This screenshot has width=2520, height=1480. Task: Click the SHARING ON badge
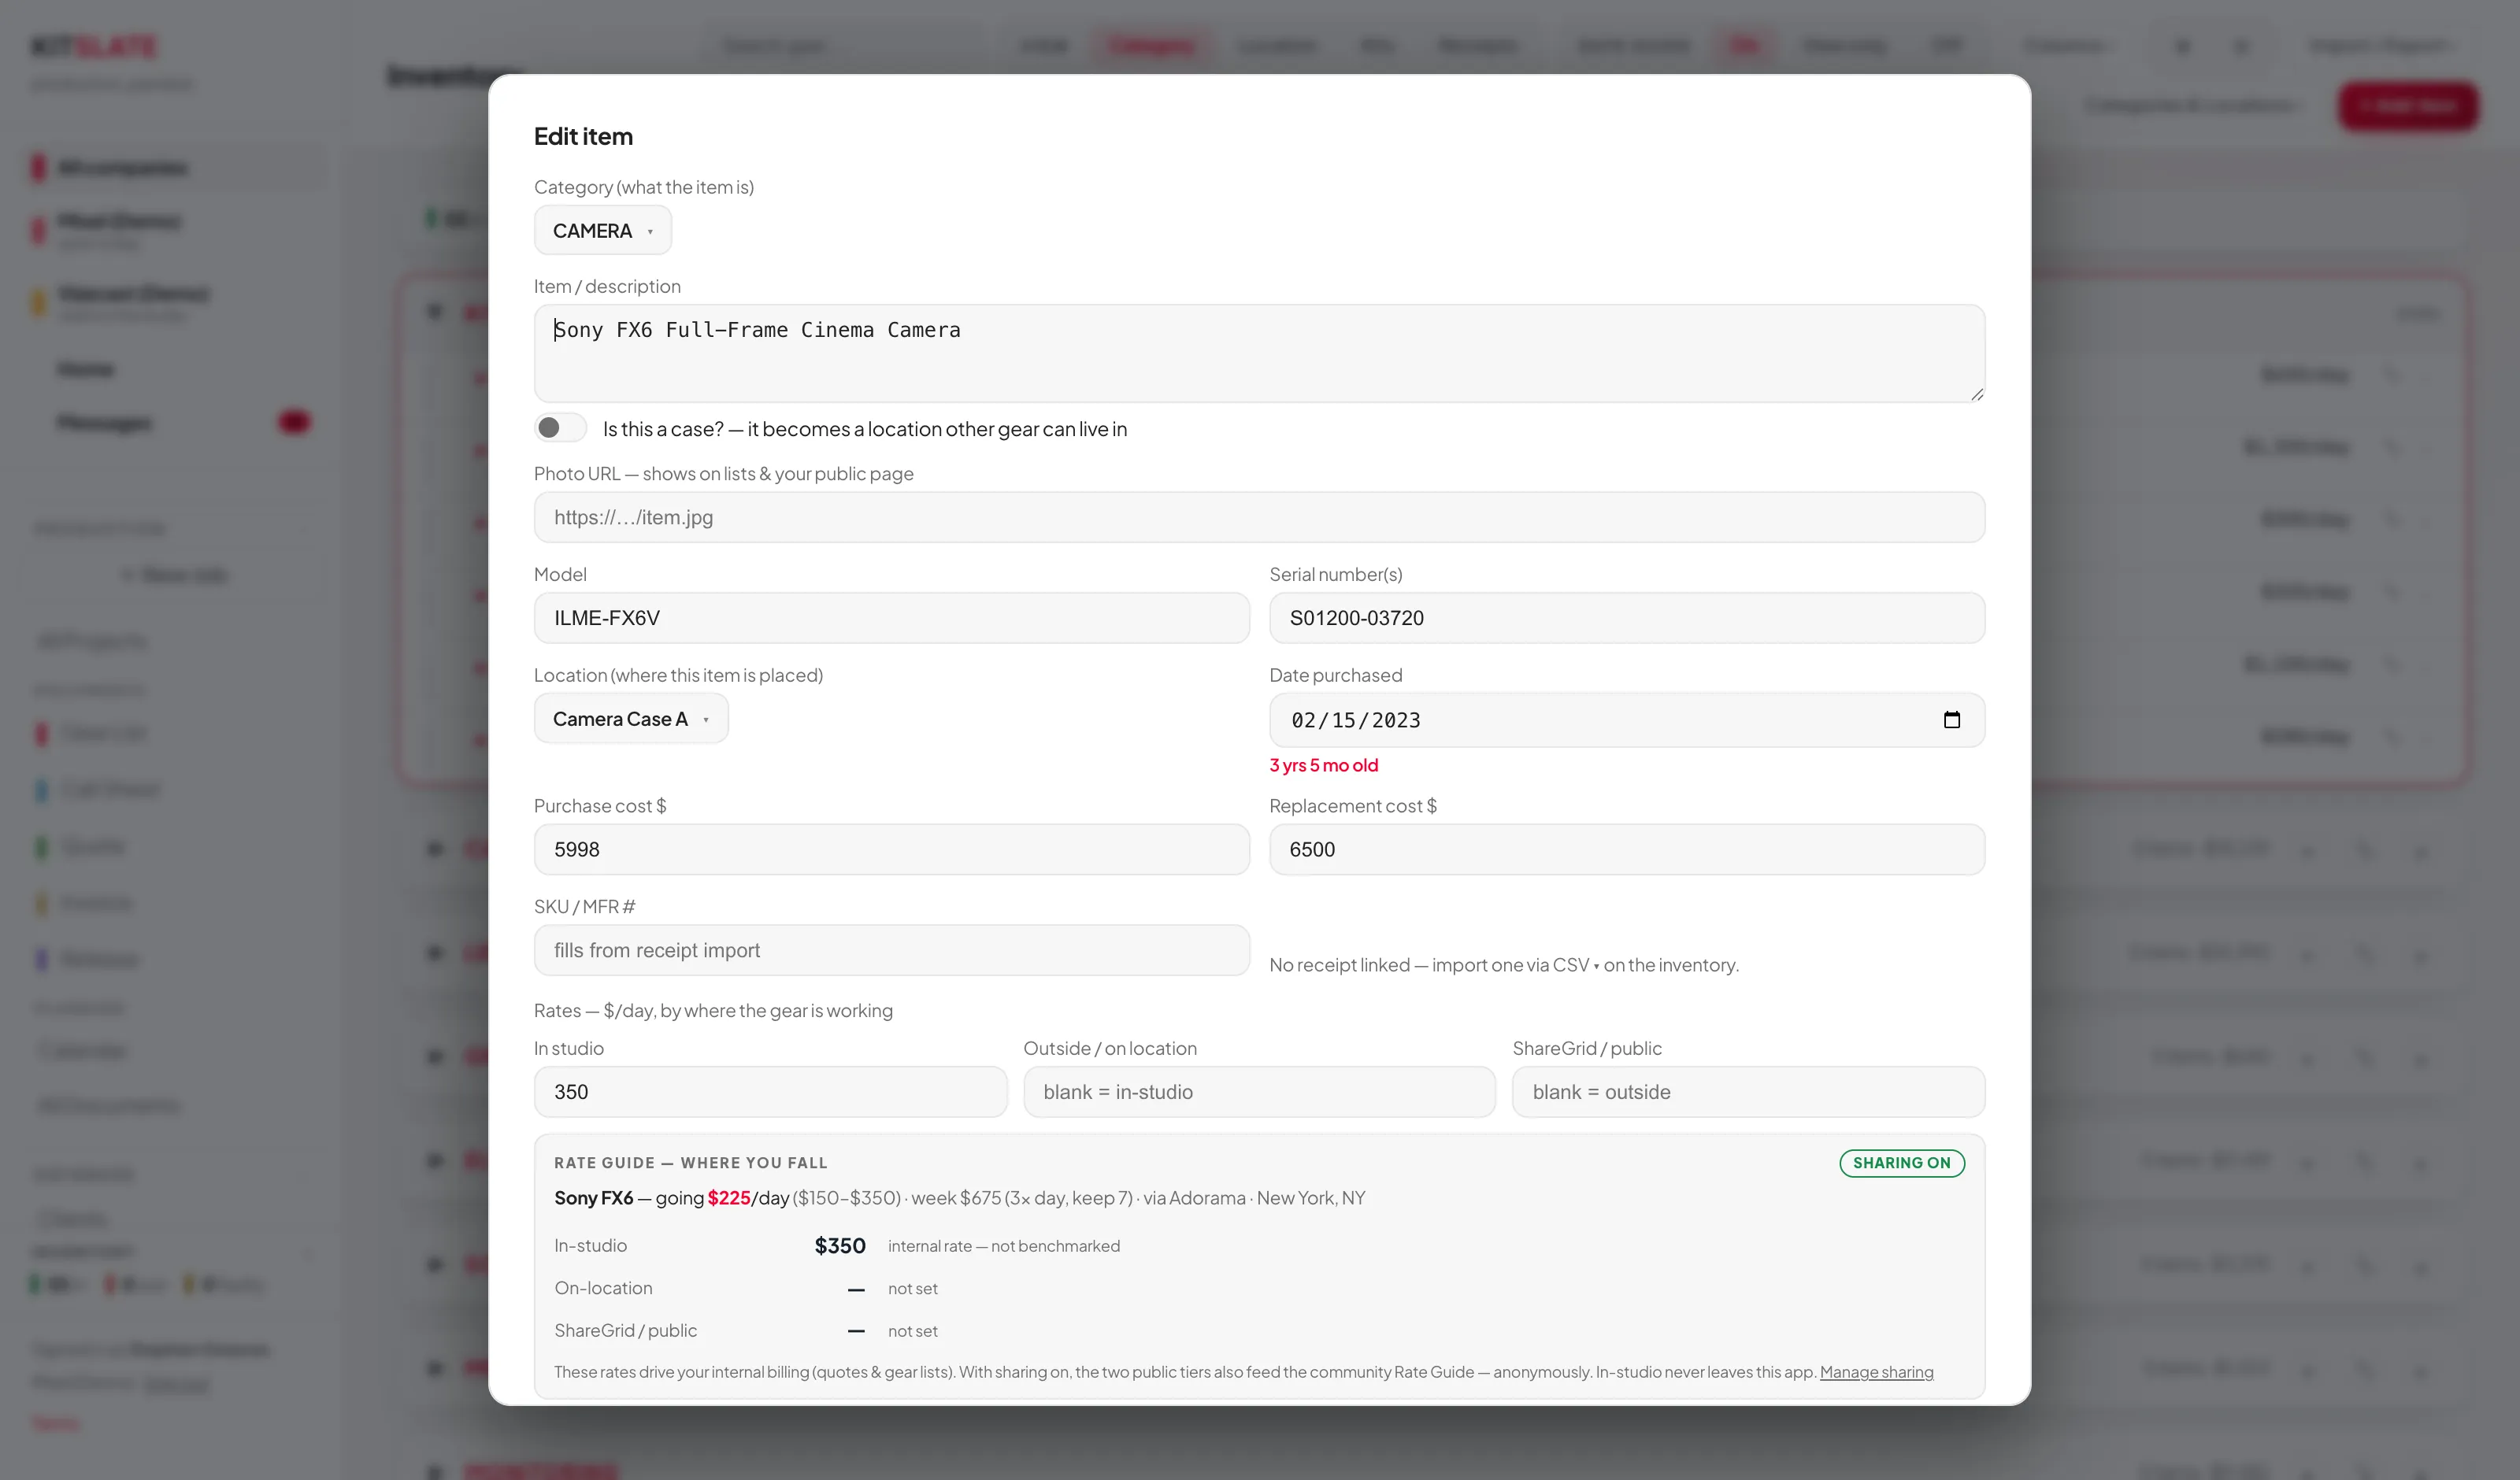(1901, 1163)
